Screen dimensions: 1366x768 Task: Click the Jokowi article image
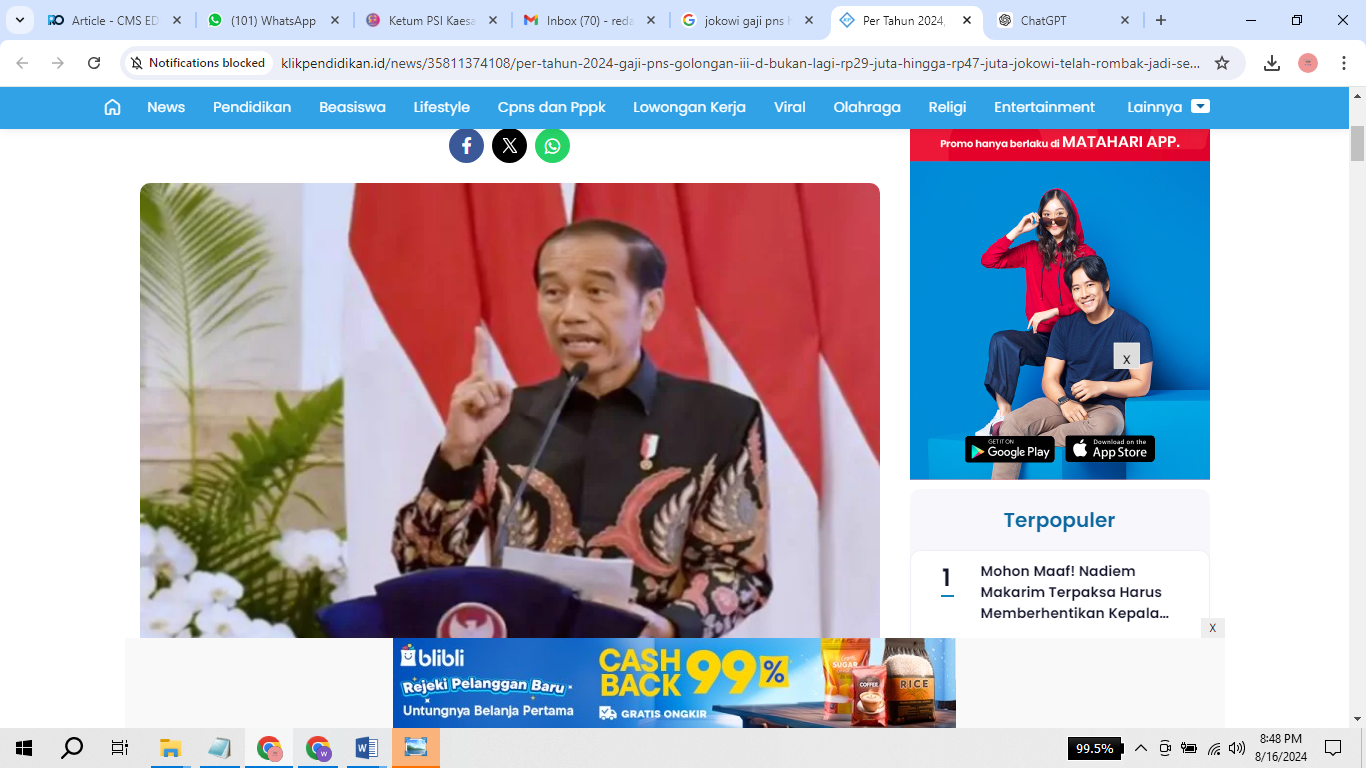point(510,410)
